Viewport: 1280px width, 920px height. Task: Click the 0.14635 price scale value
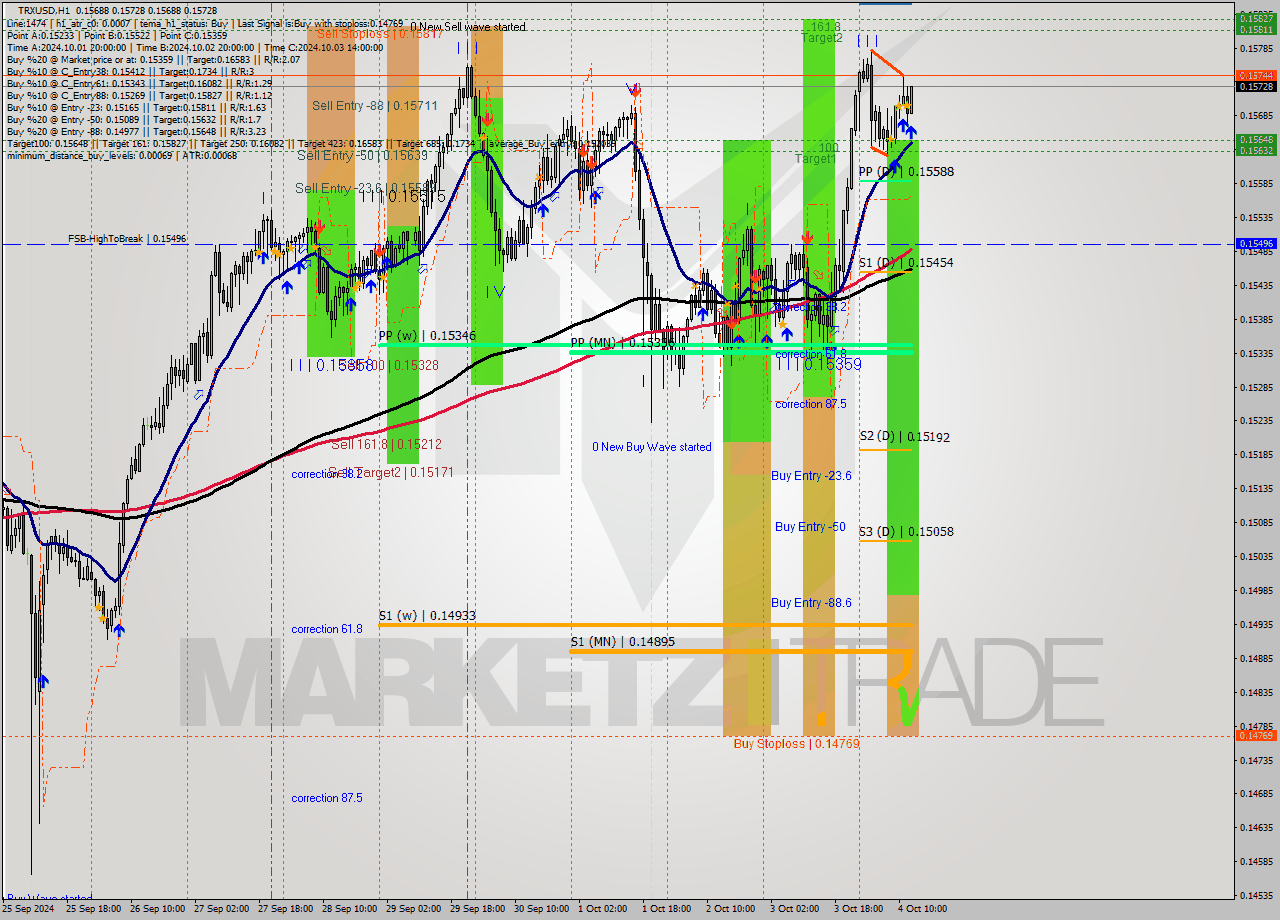[x=1256, y=827]
